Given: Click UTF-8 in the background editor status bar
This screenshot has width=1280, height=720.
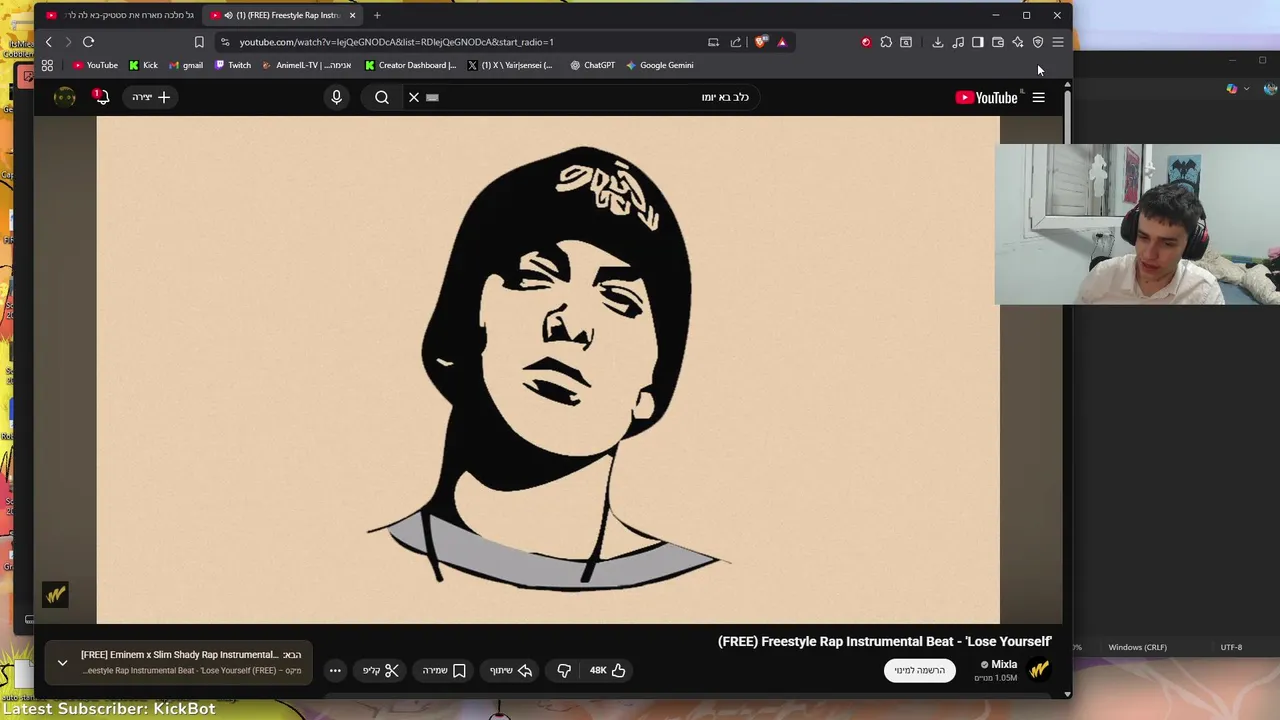Looking at the screenshot, I should [1231, 647].
